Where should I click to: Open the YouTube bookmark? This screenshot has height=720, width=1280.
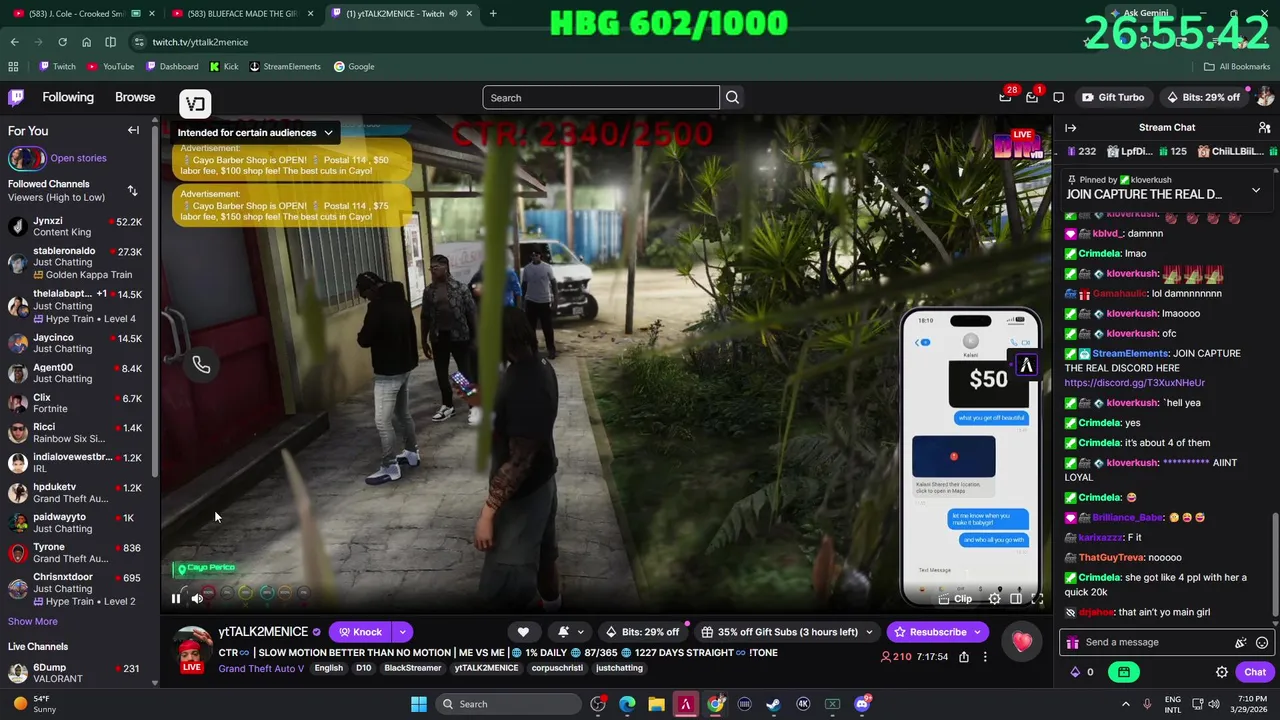coord(111,66)
